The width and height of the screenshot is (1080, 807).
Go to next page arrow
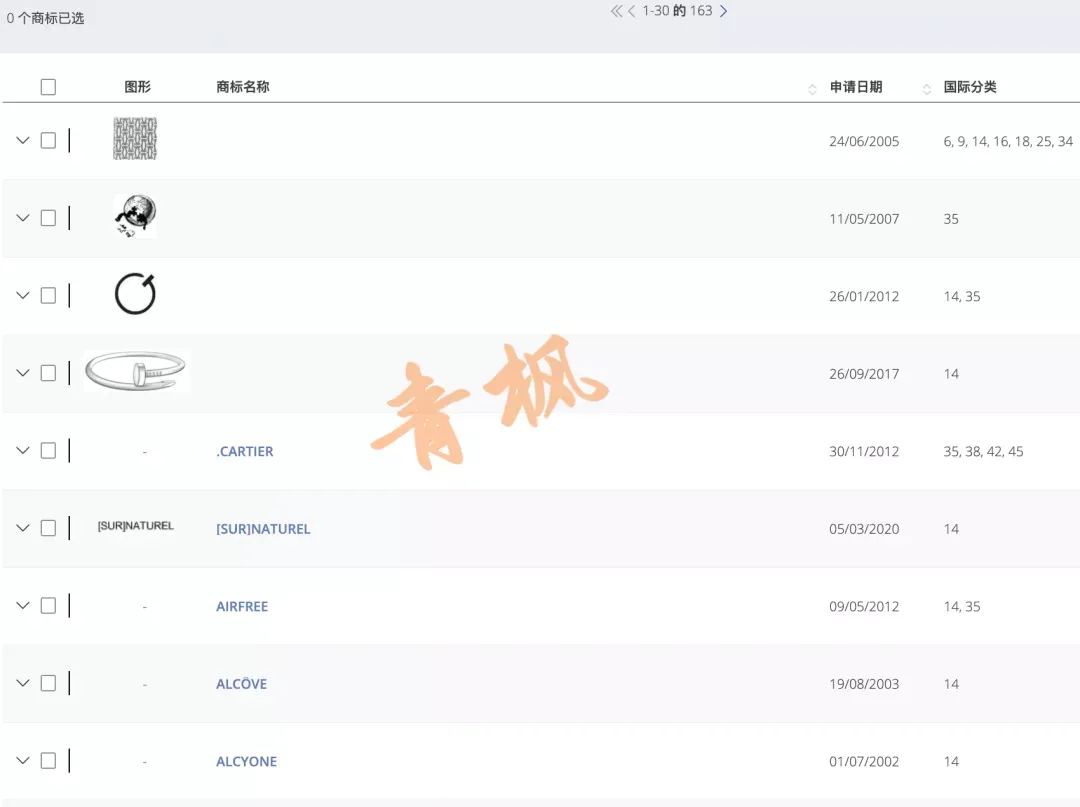point(723,11)
